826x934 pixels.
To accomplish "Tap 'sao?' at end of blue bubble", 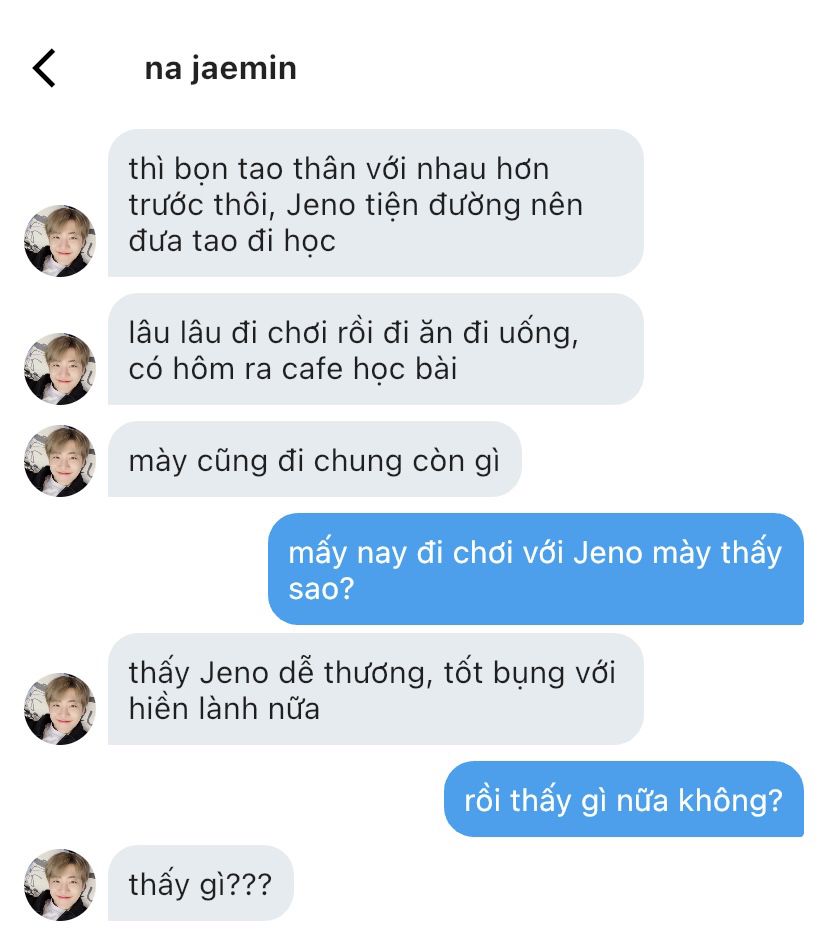I will pyautogui.click(x=322, y=589).
